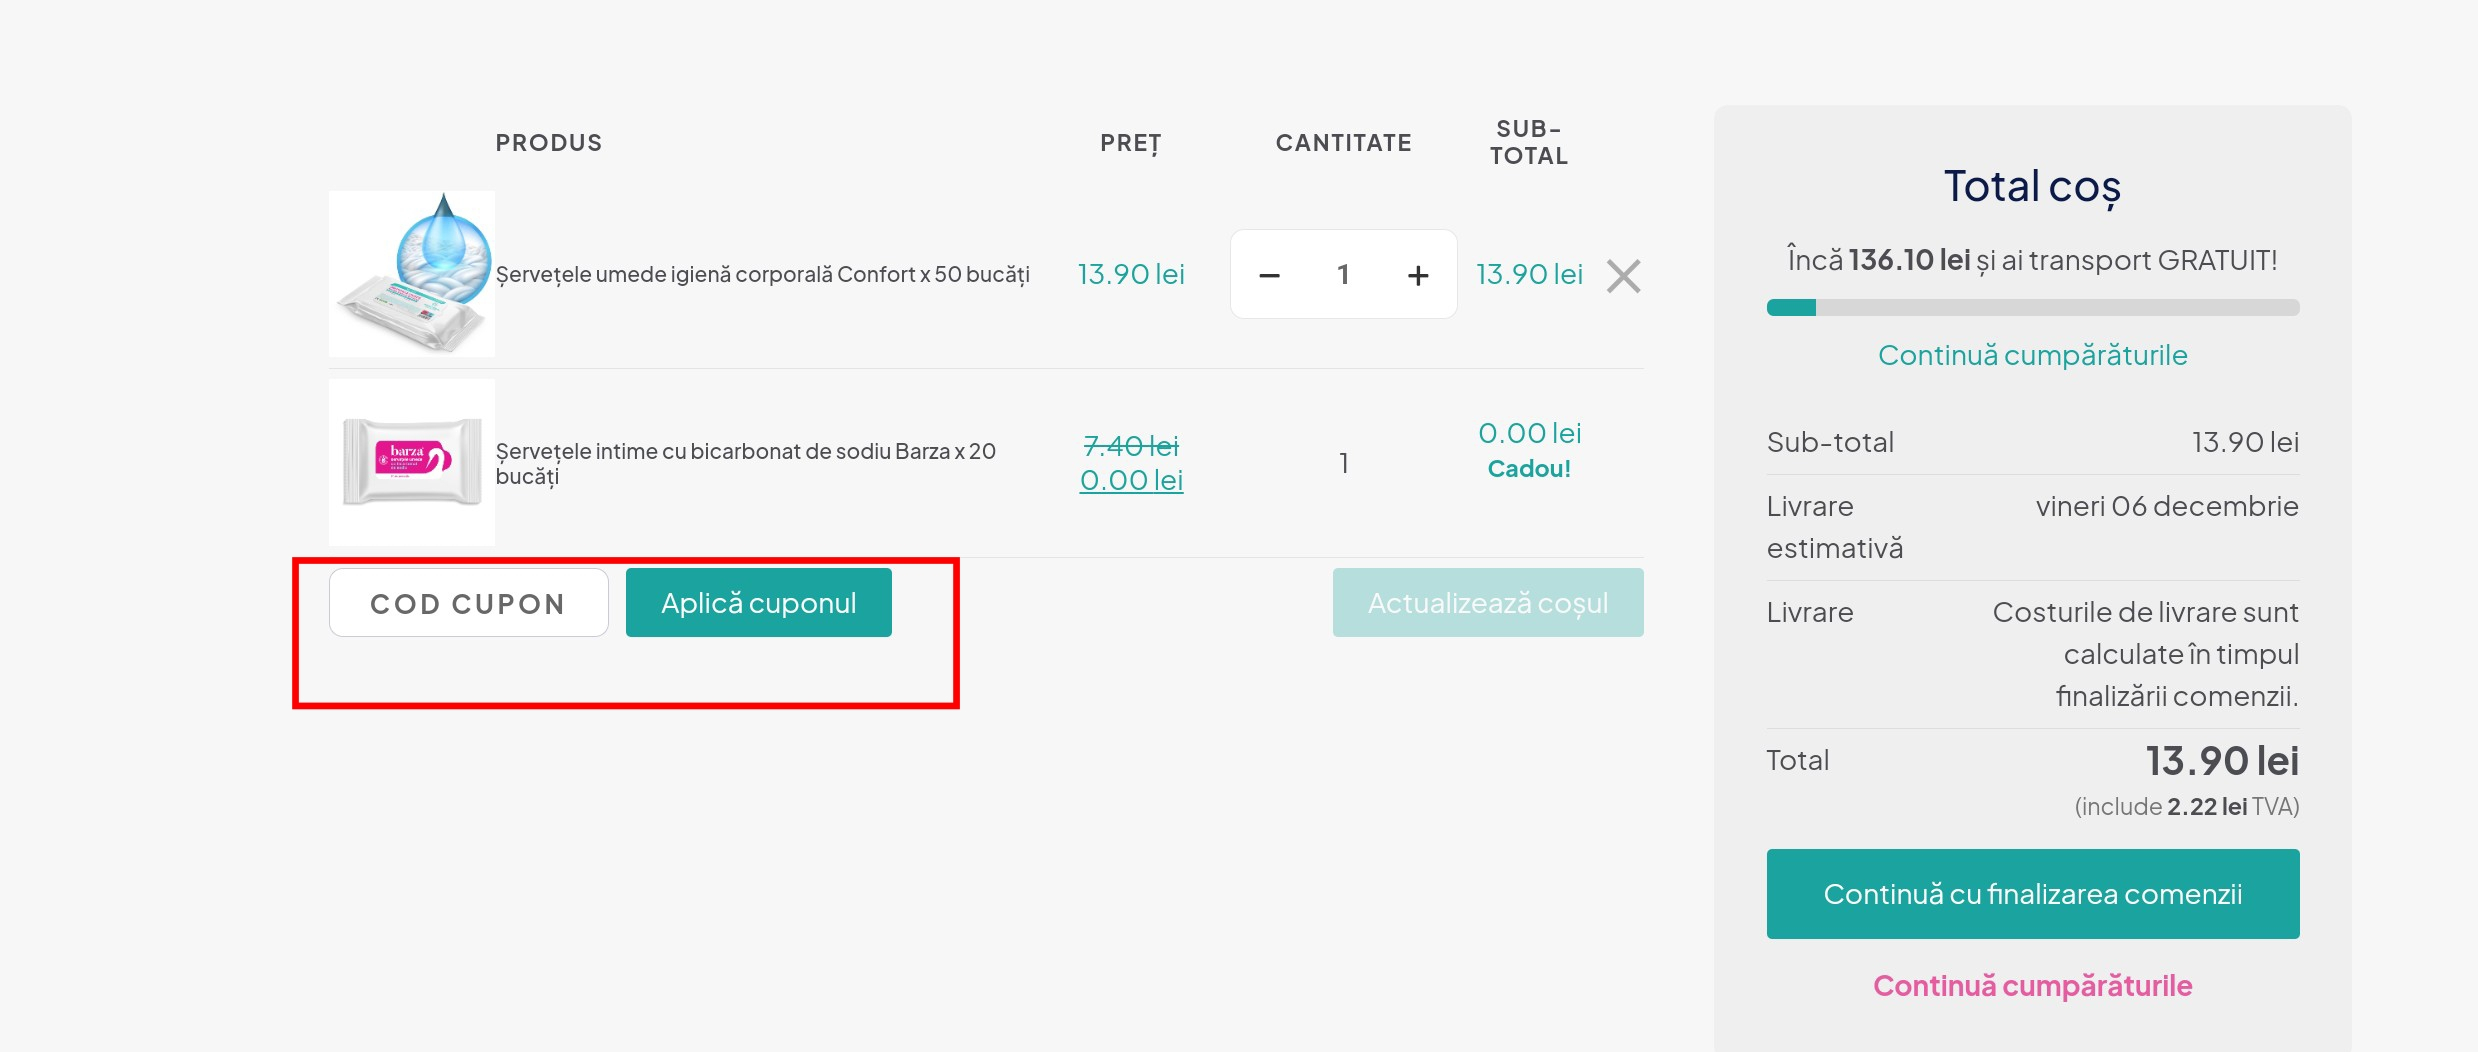Click the Total coș heading

[2032, 187]
